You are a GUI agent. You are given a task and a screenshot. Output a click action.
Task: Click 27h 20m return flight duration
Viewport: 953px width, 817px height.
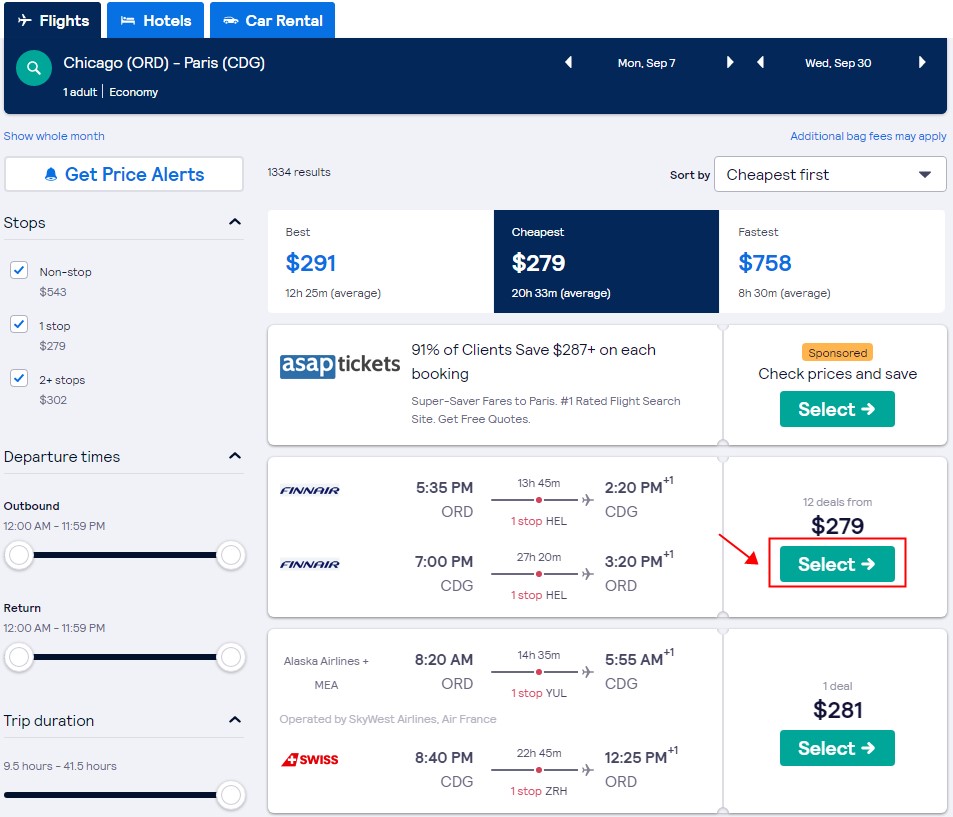click(538, 557)
